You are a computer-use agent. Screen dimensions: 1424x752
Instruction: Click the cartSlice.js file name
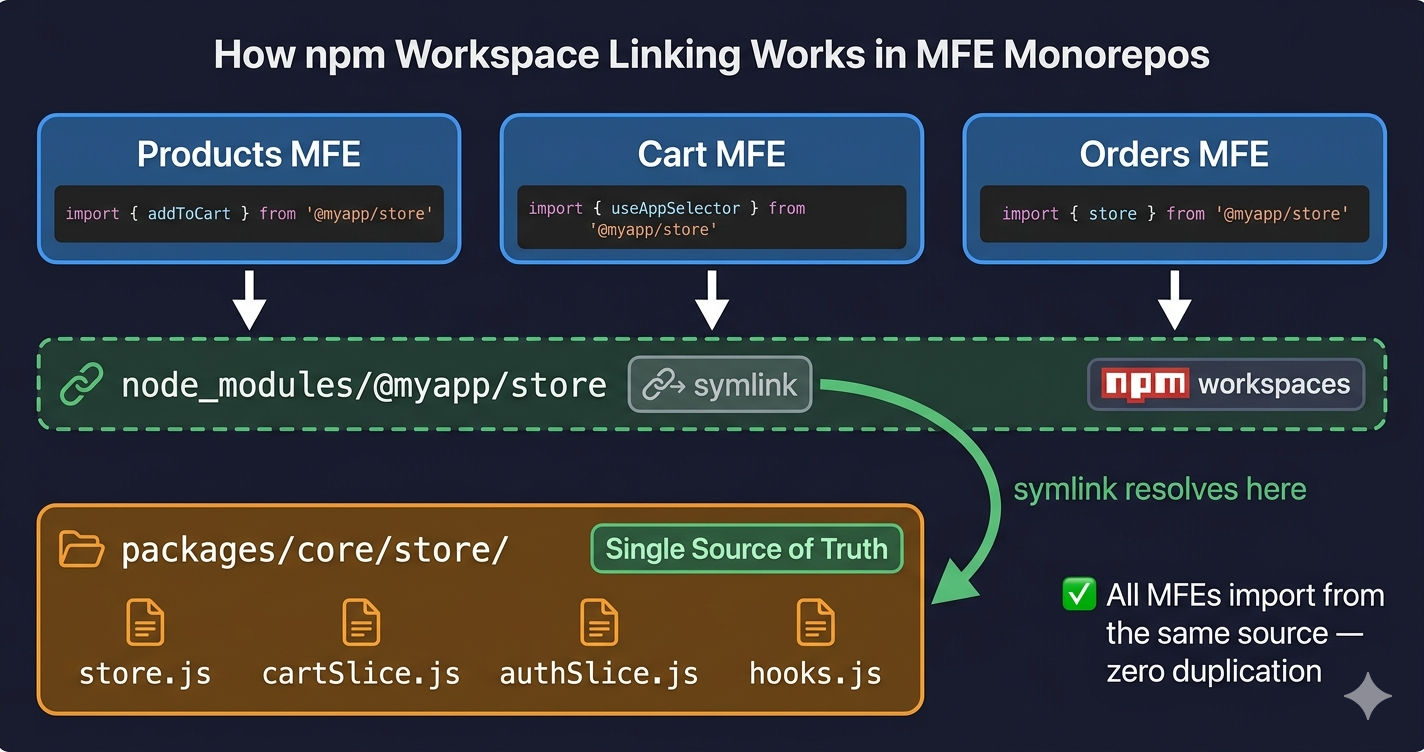pos(361,673)
